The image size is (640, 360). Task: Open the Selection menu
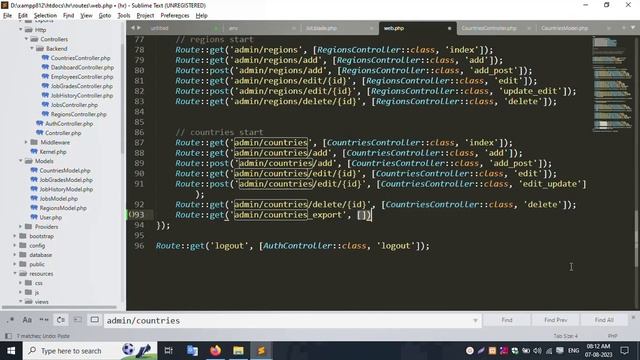(x=45, y=16)
